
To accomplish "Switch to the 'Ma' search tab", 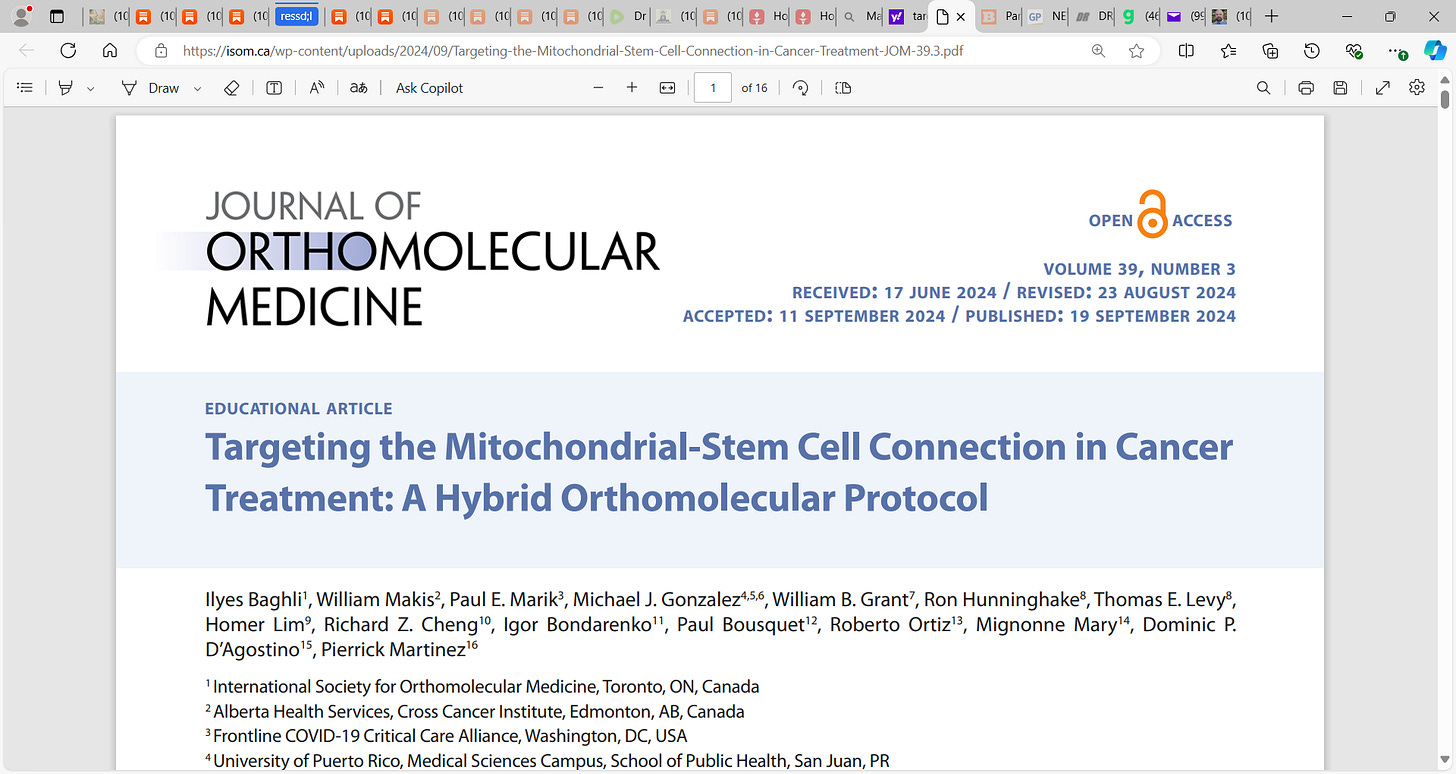I will pyautogui.click(x=861, y=17).
